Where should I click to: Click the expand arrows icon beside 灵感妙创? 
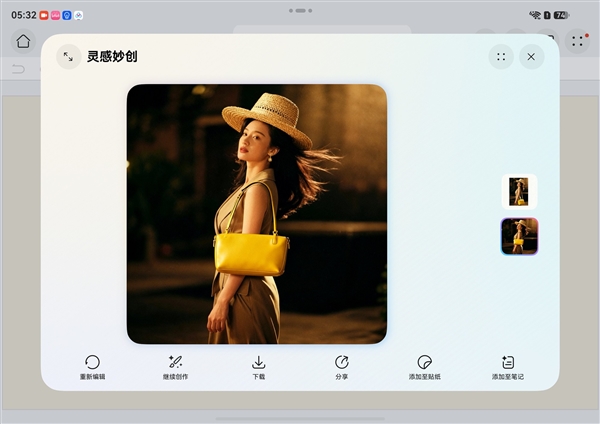click(68, 57)
